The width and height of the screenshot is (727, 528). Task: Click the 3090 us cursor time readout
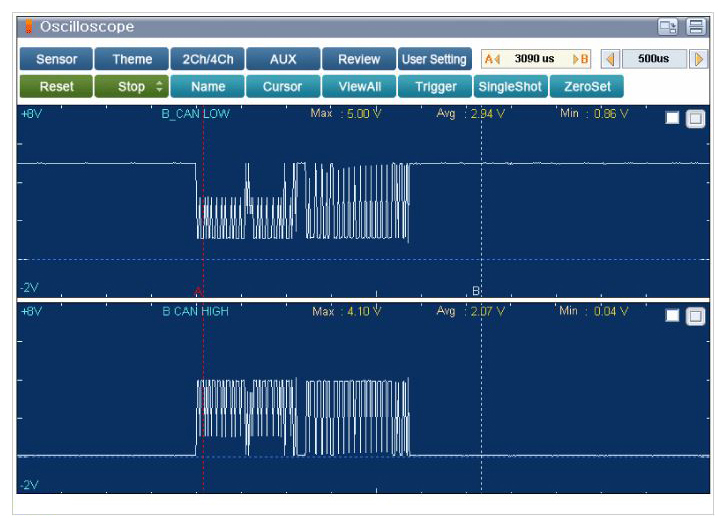[x=534, y=59]
